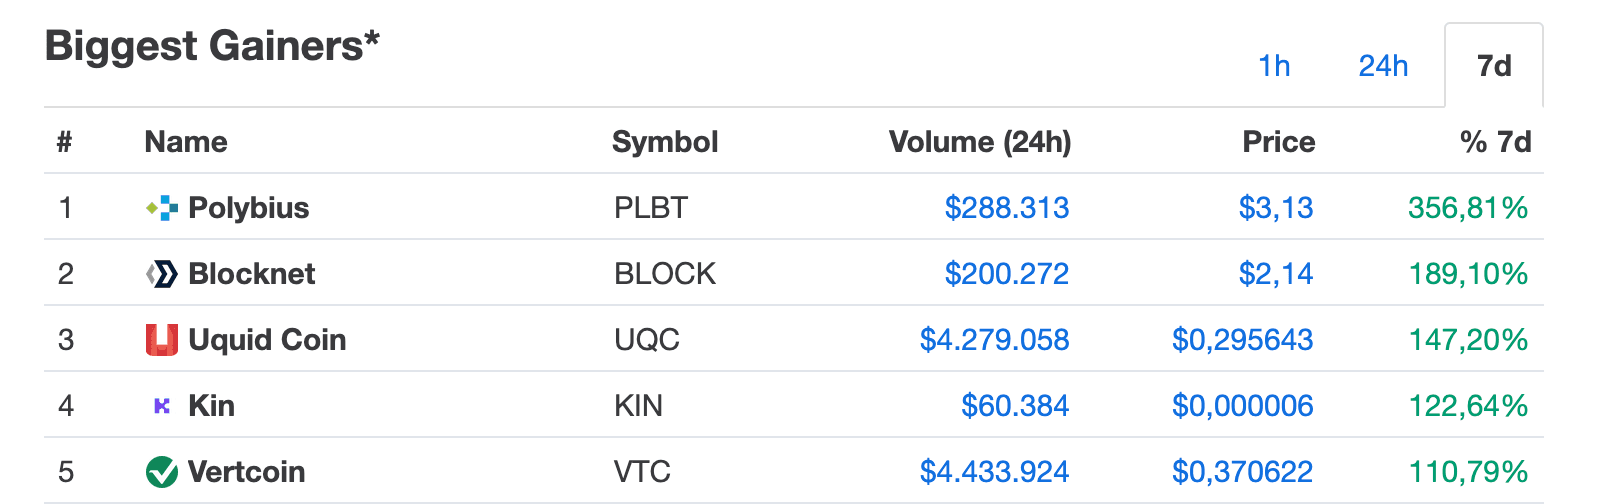Click Blocknet price $2,14 link
Viewport: 1610px width, 504px height.
1275,274
